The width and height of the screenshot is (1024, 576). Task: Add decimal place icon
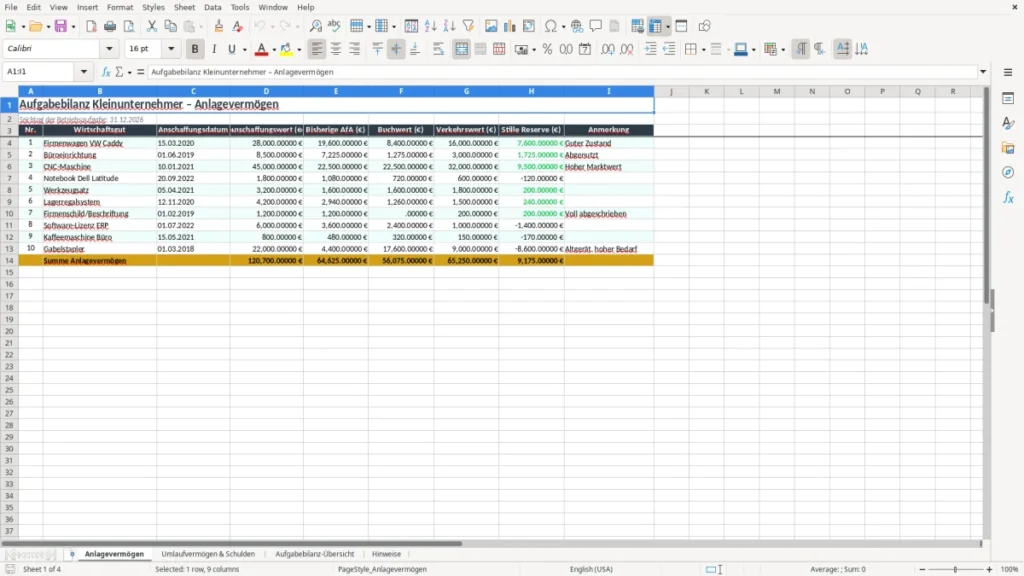(x=608, y=49)
